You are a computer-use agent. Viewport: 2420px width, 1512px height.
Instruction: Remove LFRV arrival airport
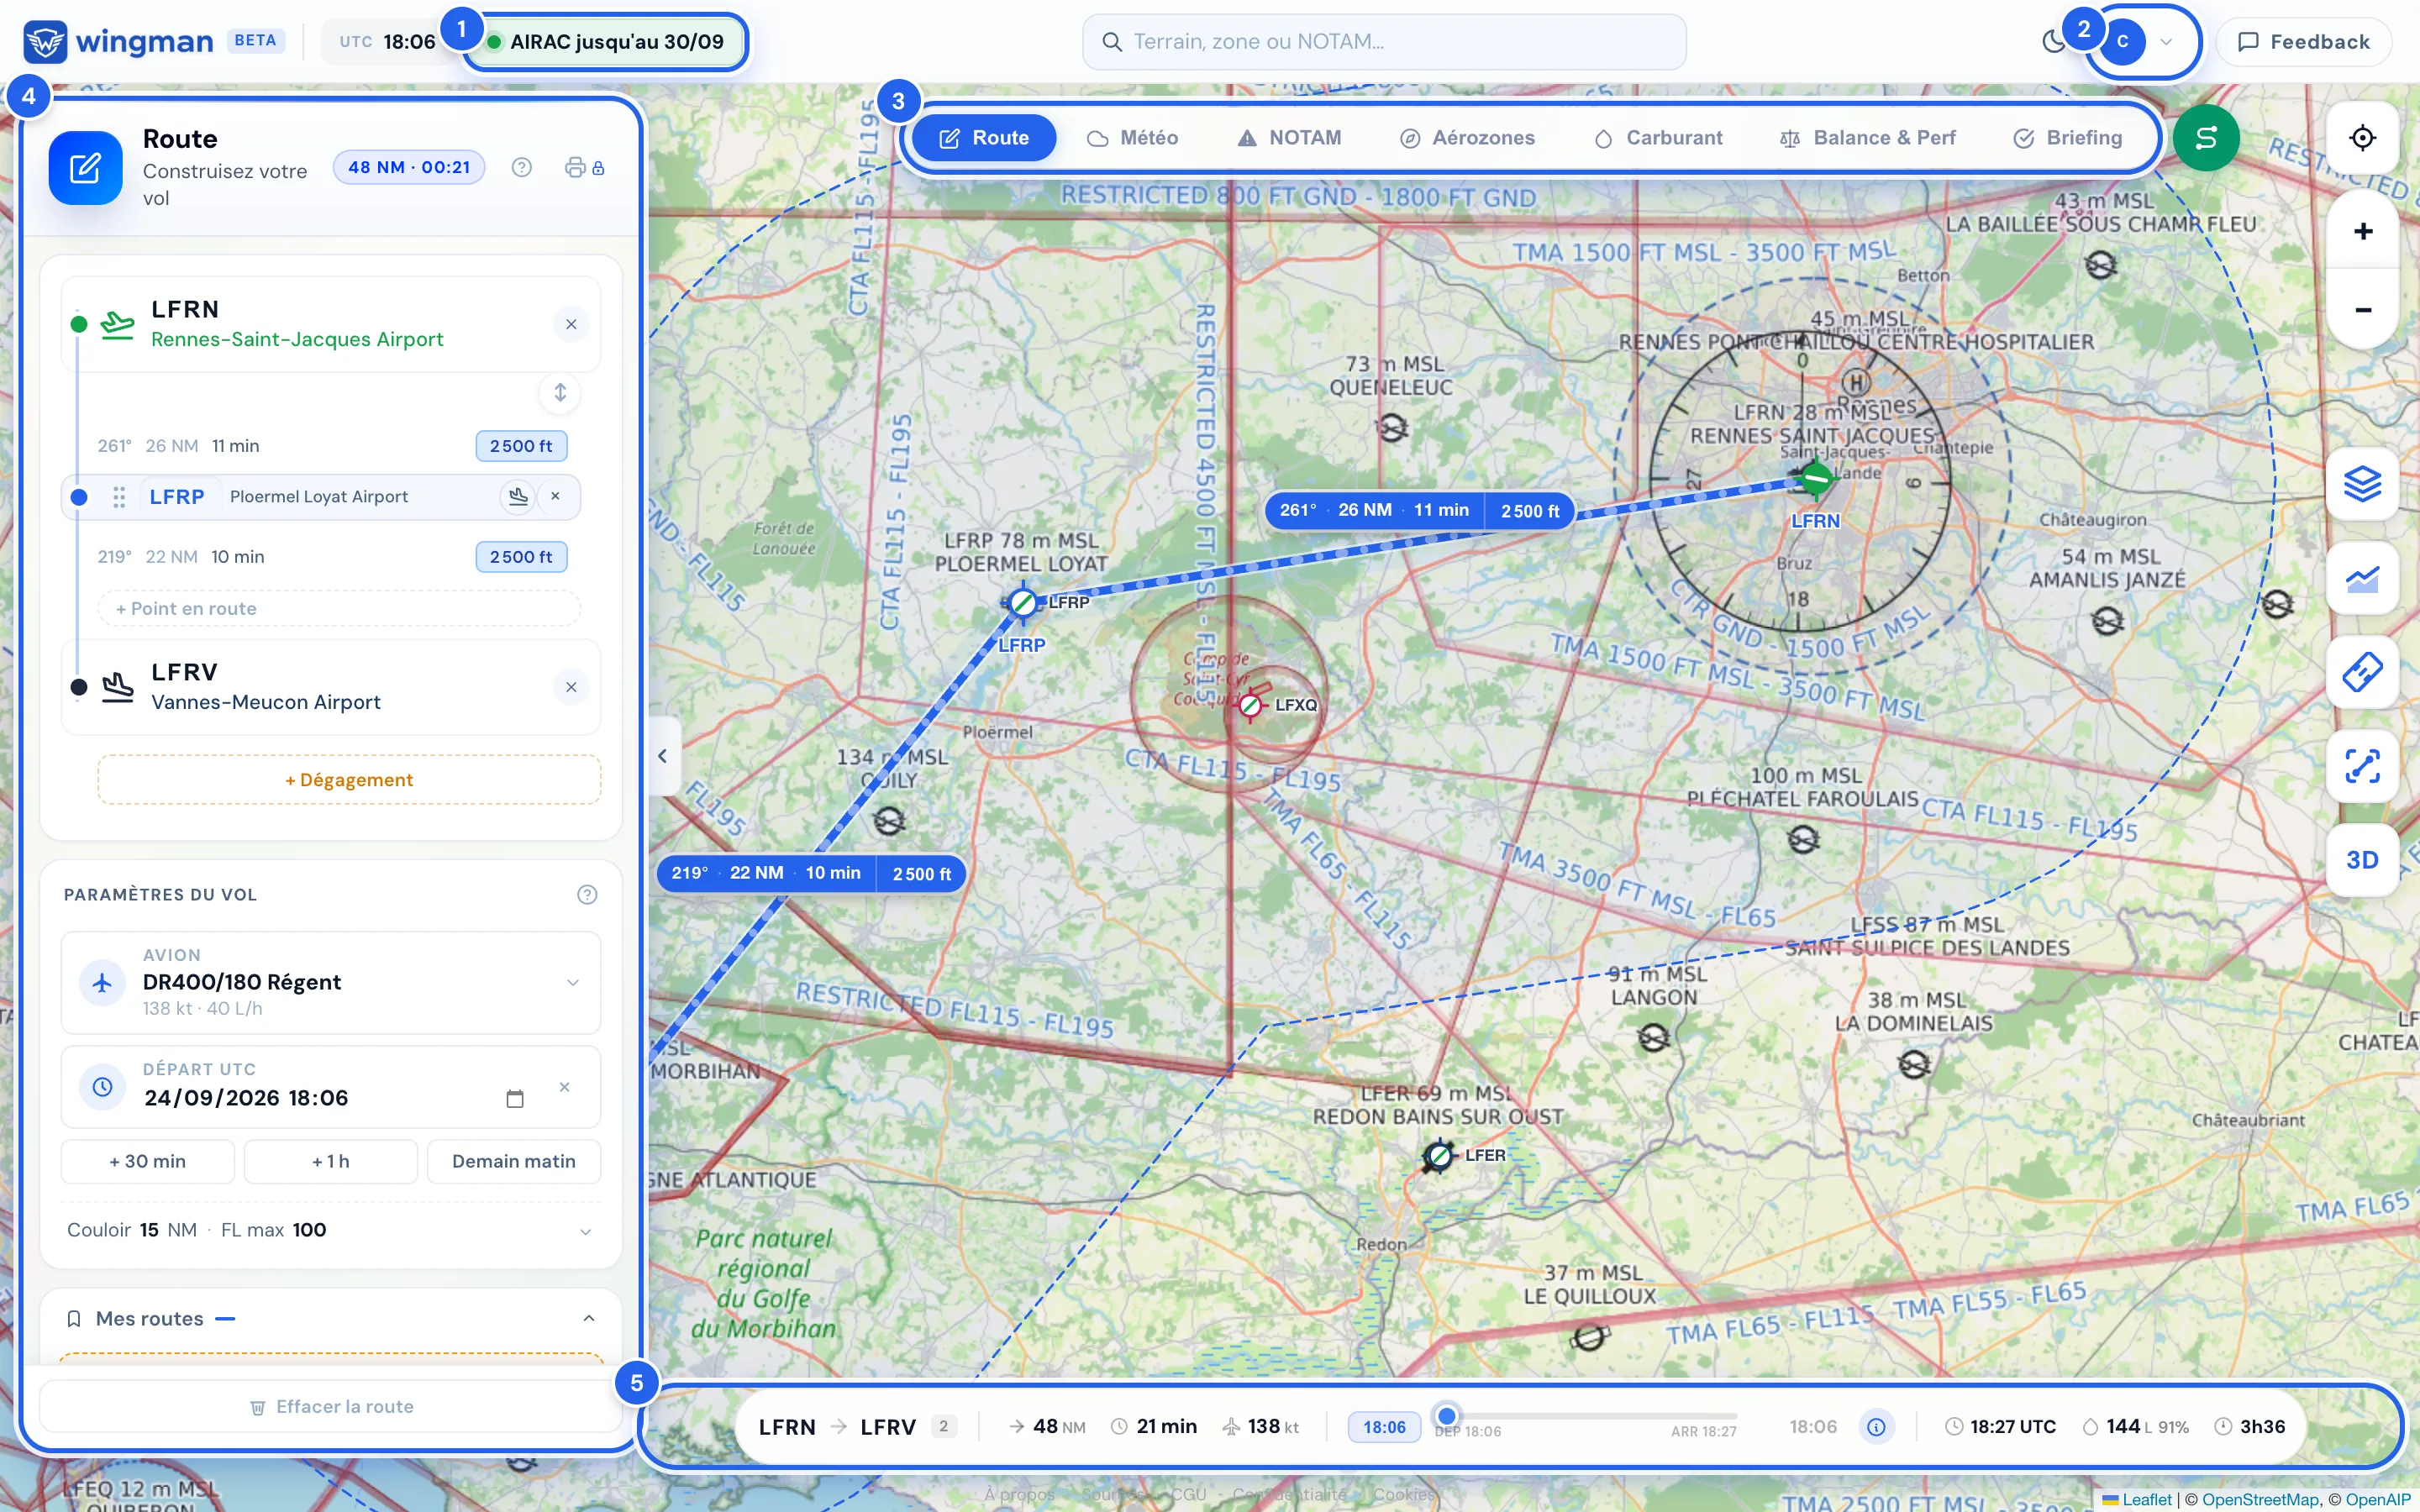571,687
